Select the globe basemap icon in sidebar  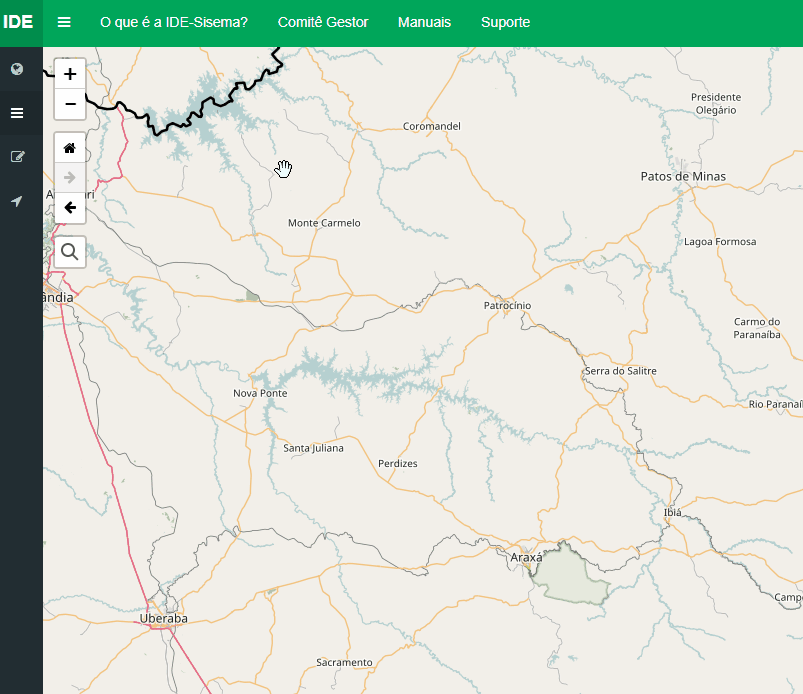click(16, 69)
